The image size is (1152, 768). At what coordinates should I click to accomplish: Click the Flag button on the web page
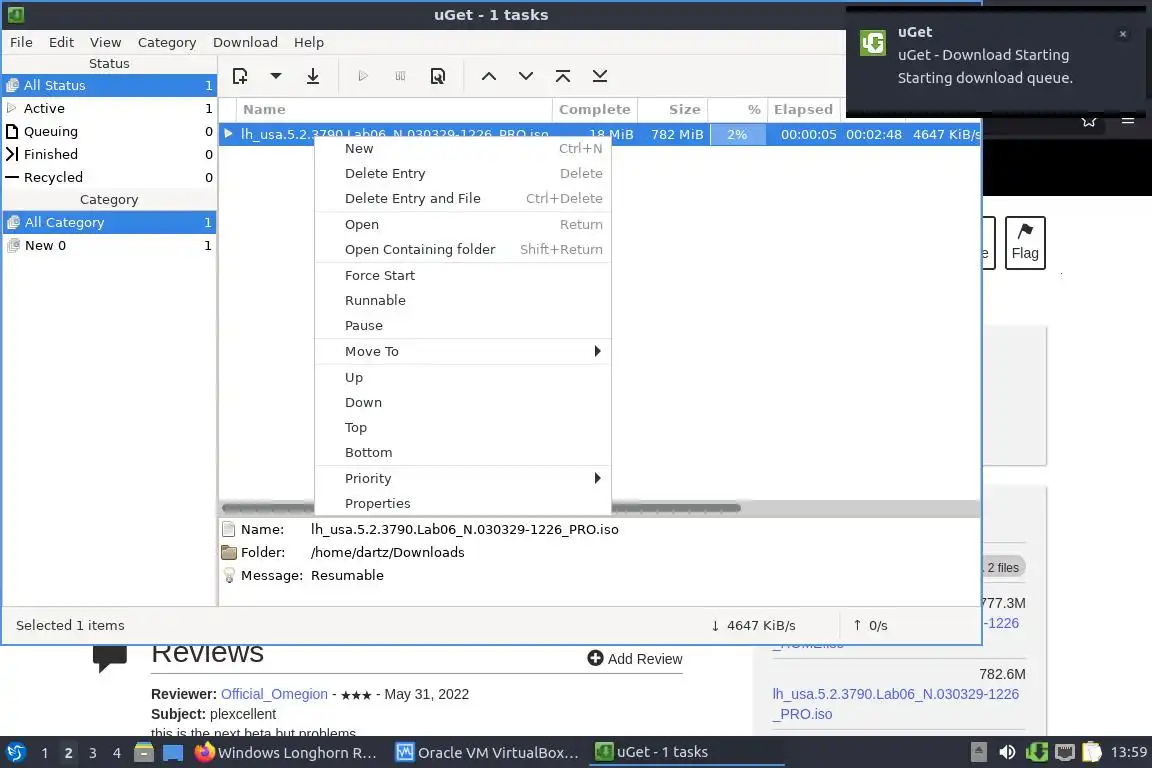point(1025,243)
